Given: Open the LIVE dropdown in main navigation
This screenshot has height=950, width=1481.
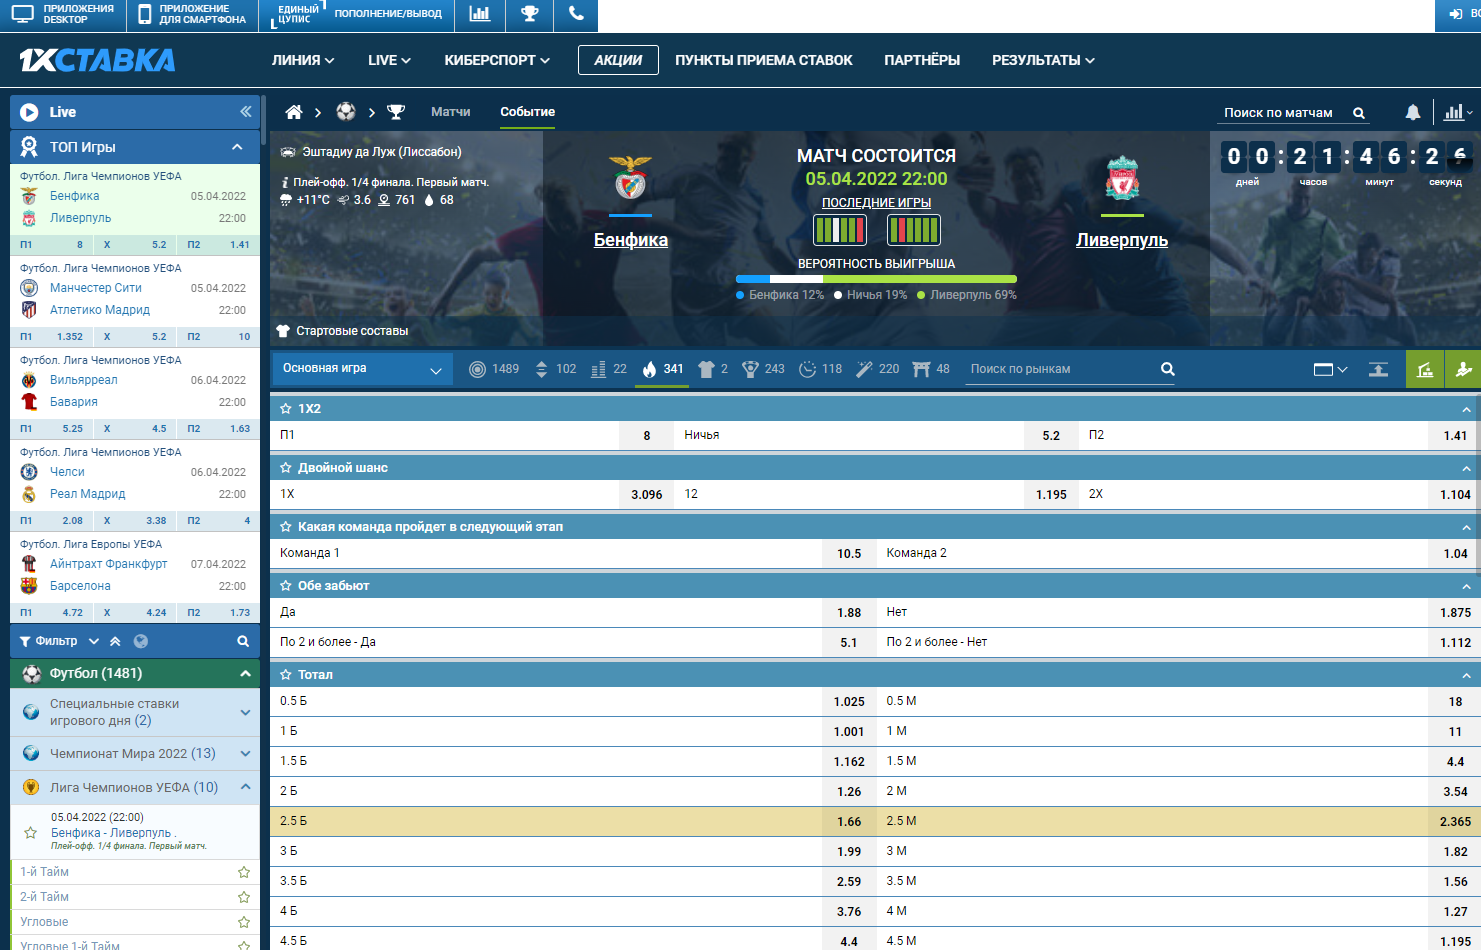Looking at the screenshot, I should [x=389, y=60].
